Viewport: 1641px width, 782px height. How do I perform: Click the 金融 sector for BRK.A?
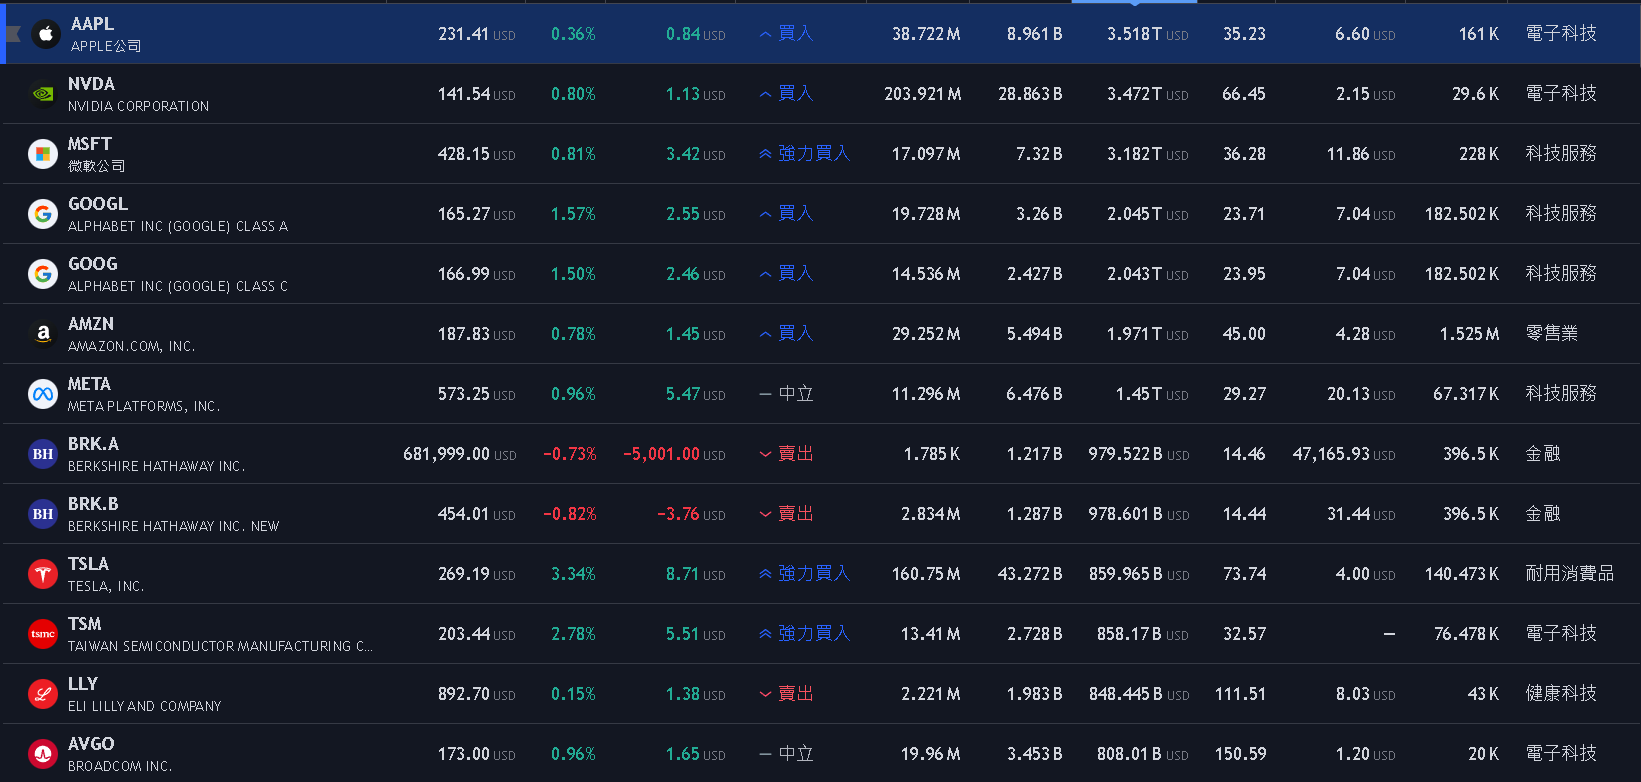tap(1543, 454)
